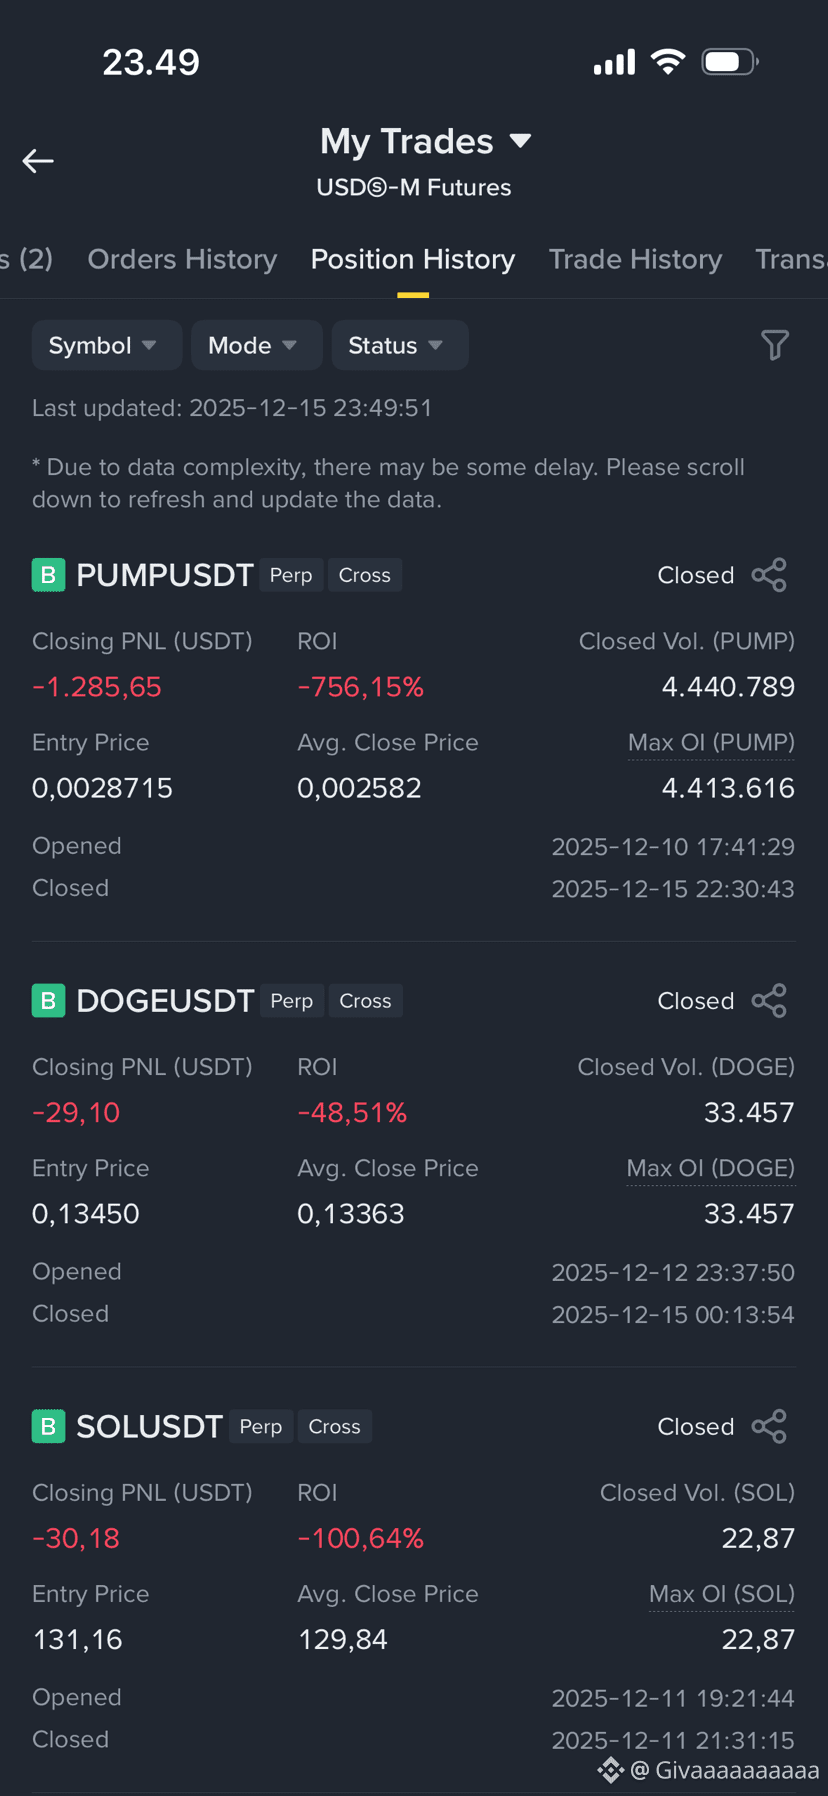
Task: Share the DOGEUSDT closed position
Action: (769, 1001)
